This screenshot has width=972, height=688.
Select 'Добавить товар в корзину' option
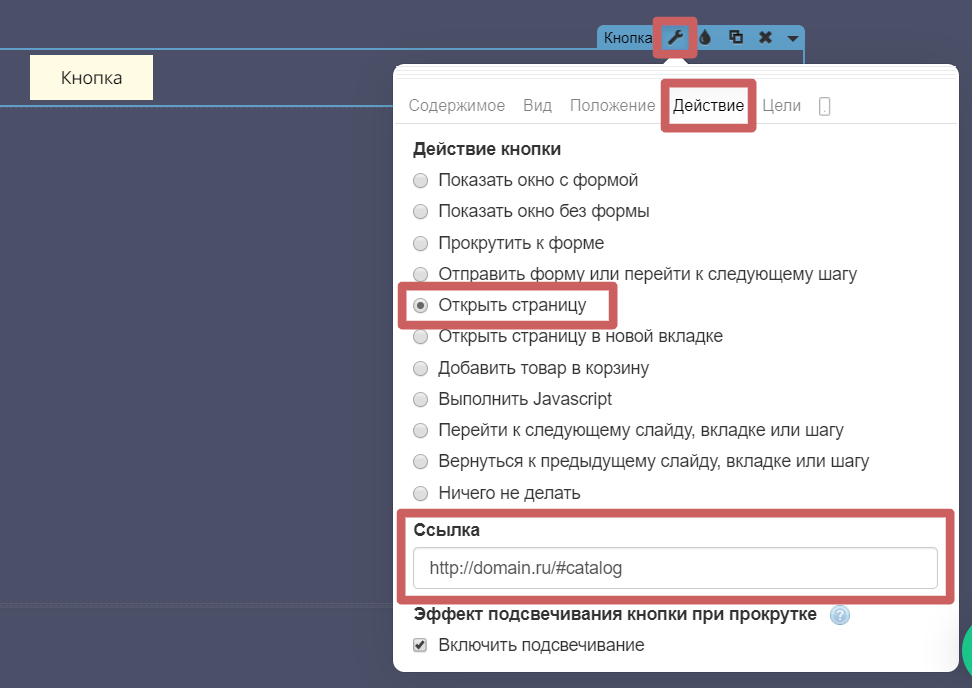[x=421, y=368]
